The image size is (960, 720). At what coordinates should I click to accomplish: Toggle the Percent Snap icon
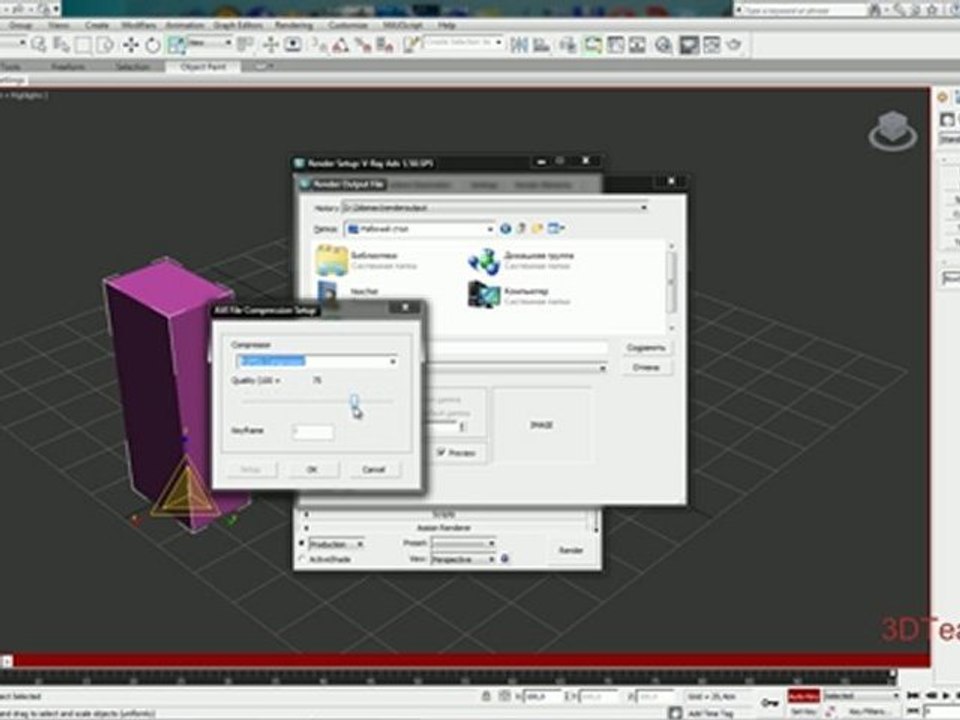362,45
